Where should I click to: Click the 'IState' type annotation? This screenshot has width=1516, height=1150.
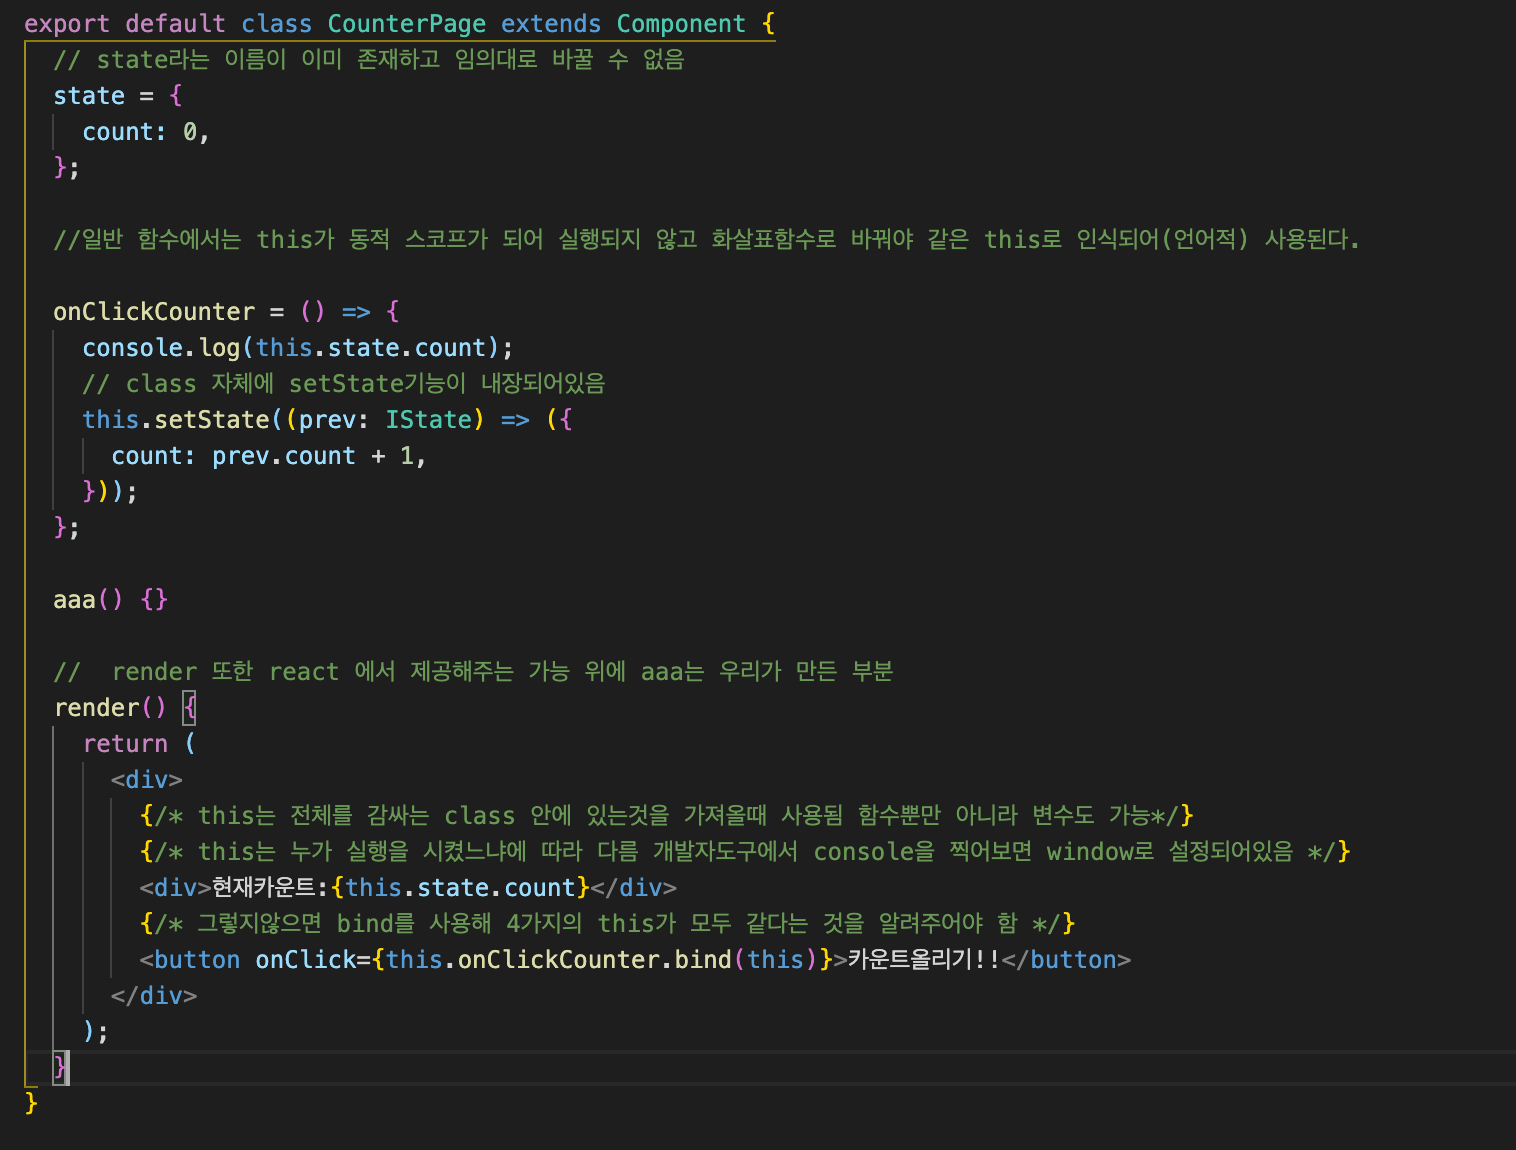[x=428, y=420]
